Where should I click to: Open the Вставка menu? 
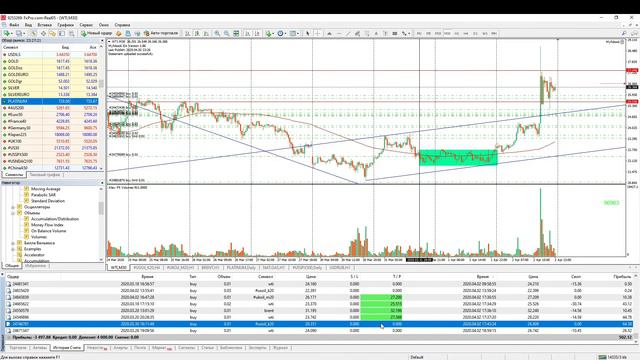pos(44,25)
